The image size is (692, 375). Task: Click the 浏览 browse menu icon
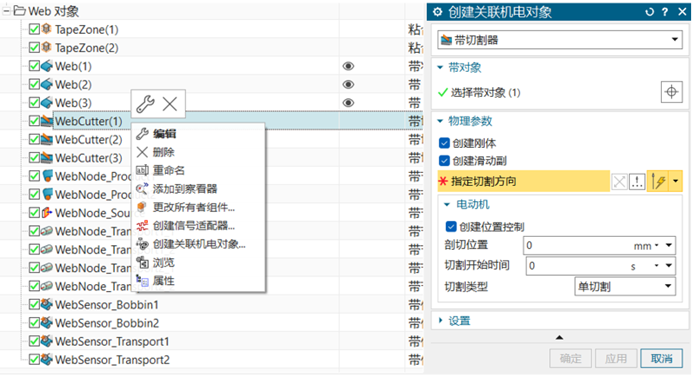click(142, 262)
